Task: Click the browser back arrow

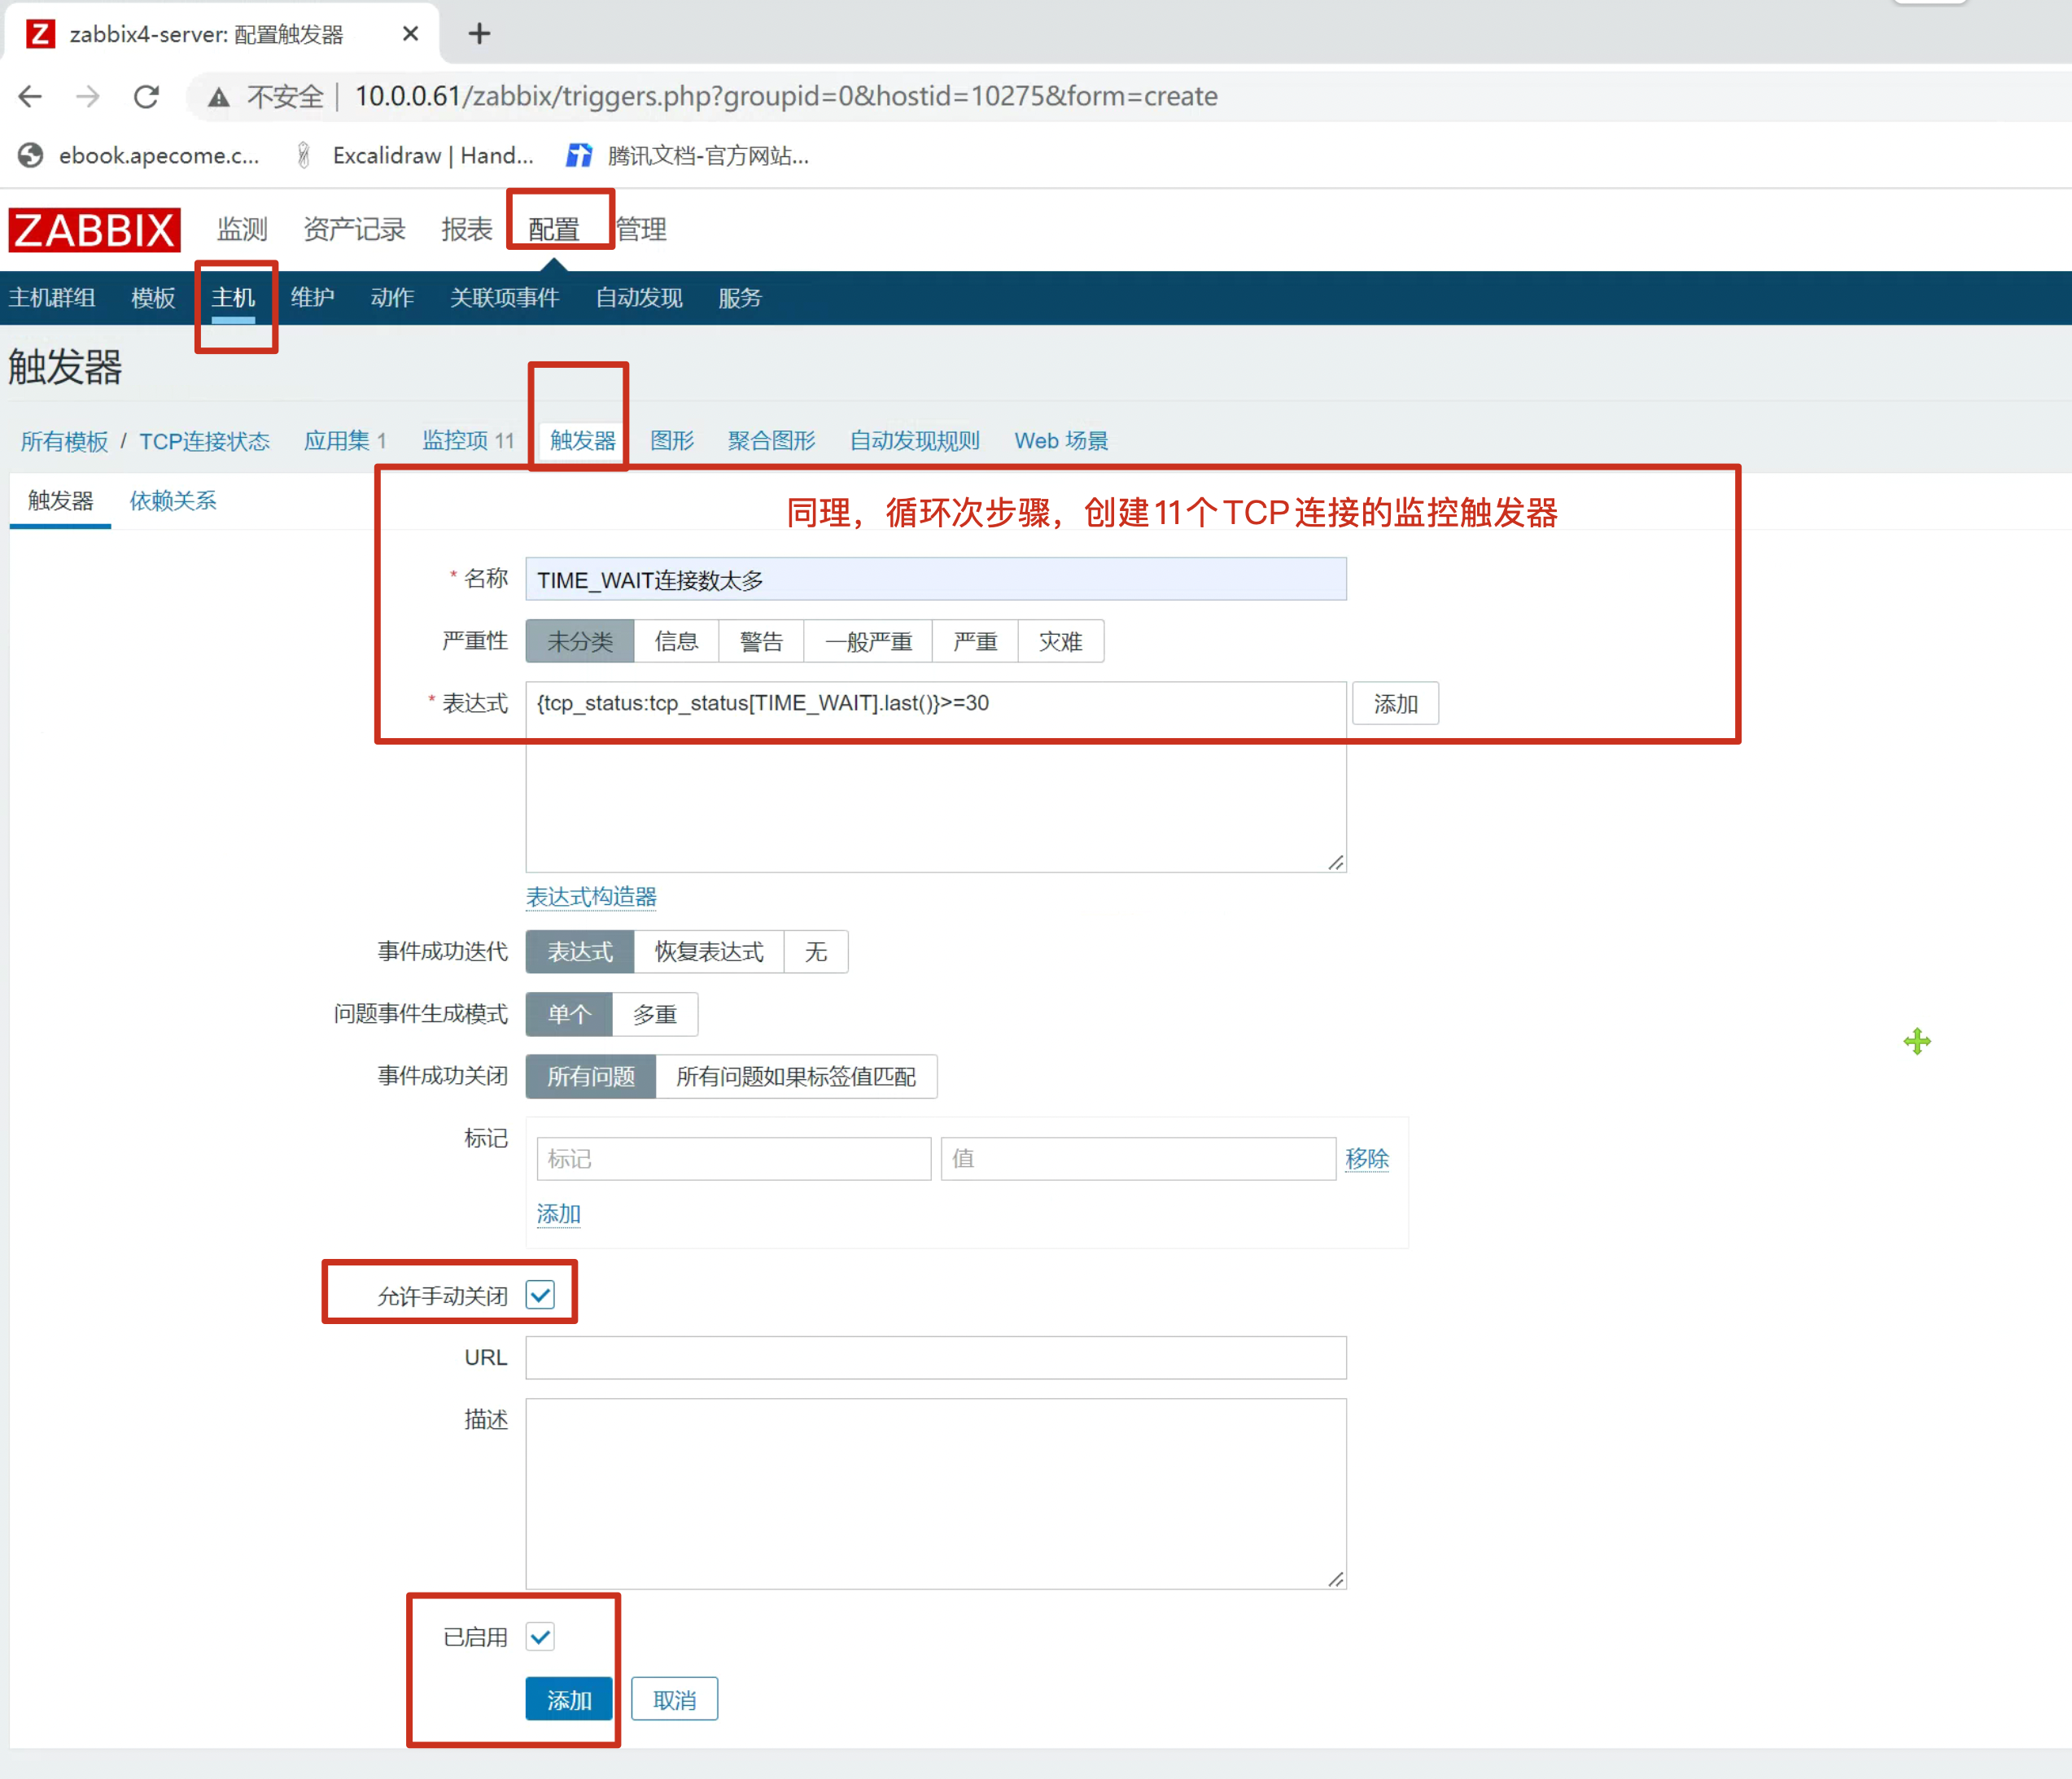Action: point(30,96)
